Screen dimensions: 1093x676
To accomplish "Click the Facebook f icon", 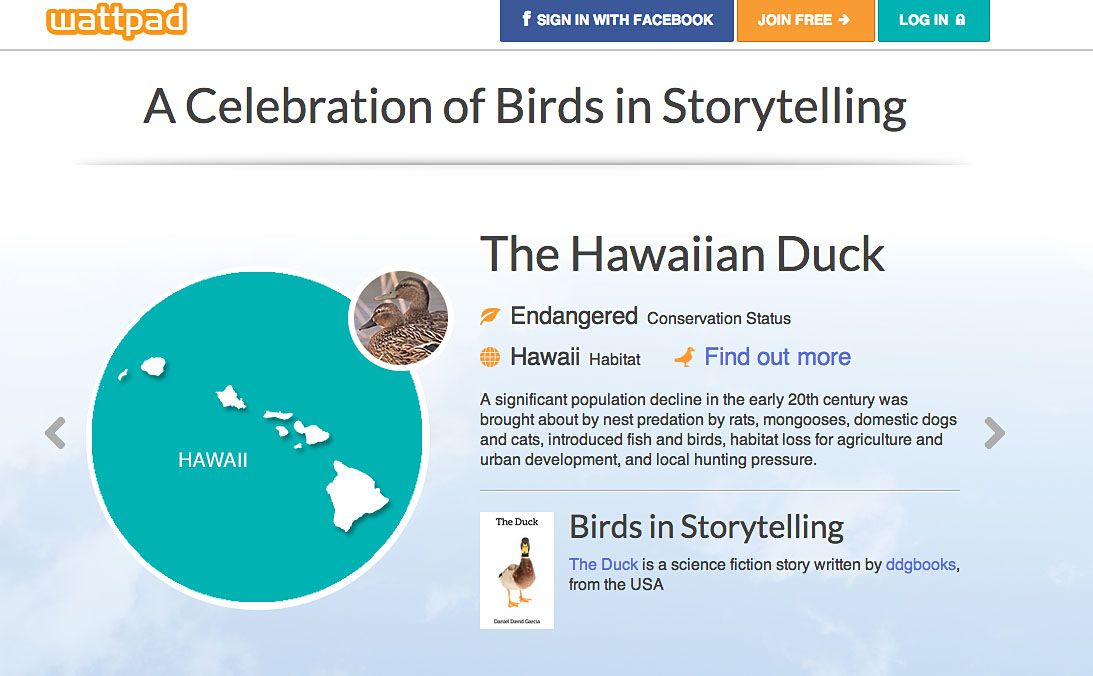I will click(x=526, y=19).
